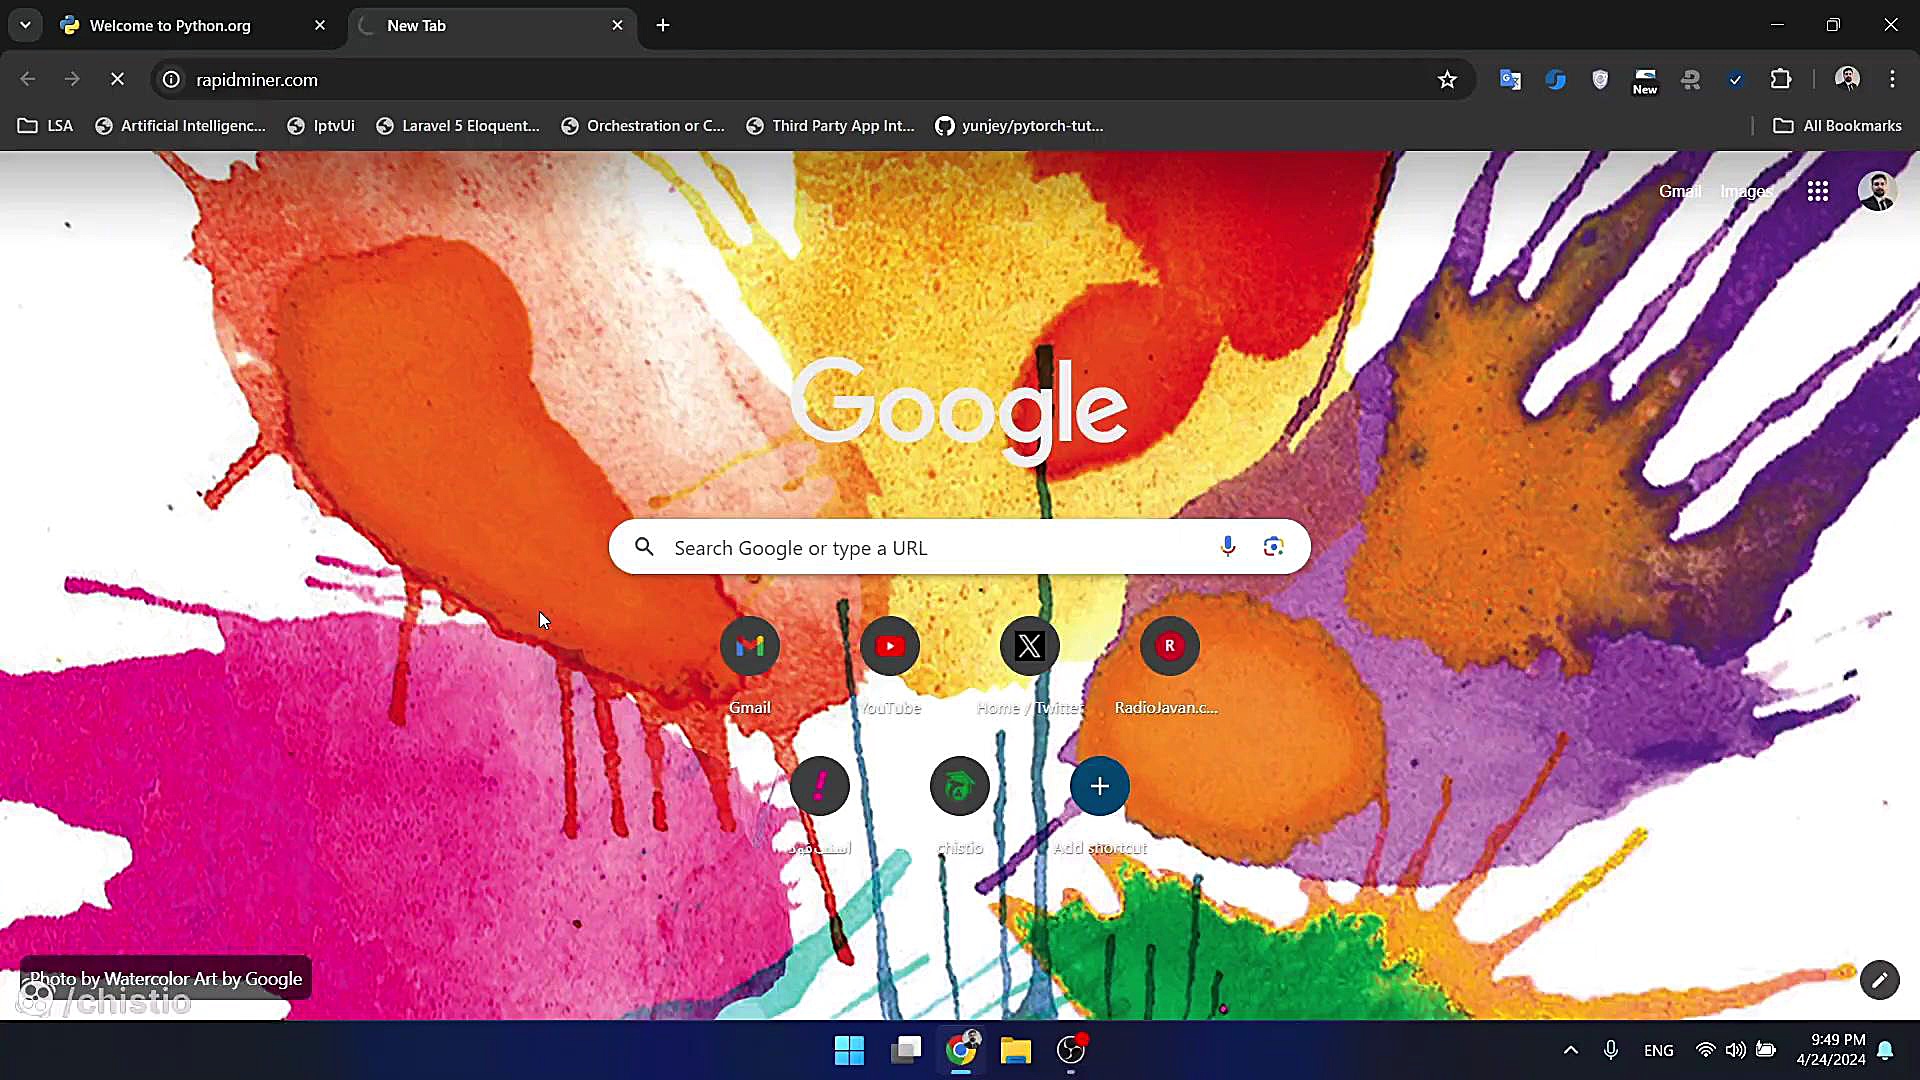Open File Explorer from the taskbar
Screen dimensions: 1920x1080
(x=1015, y=1050)
